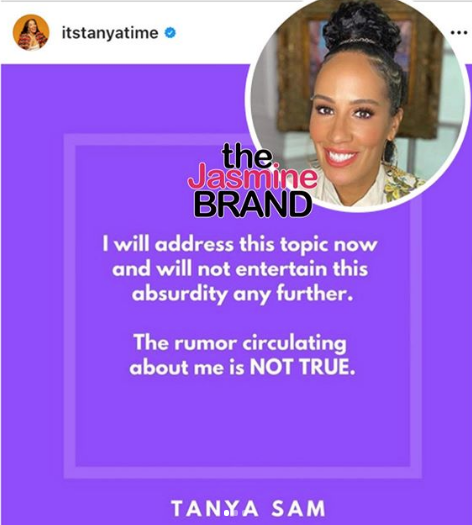Click the 'about me is' words
The height and width of the screenshot is (525, 472).
coord(187,368)
